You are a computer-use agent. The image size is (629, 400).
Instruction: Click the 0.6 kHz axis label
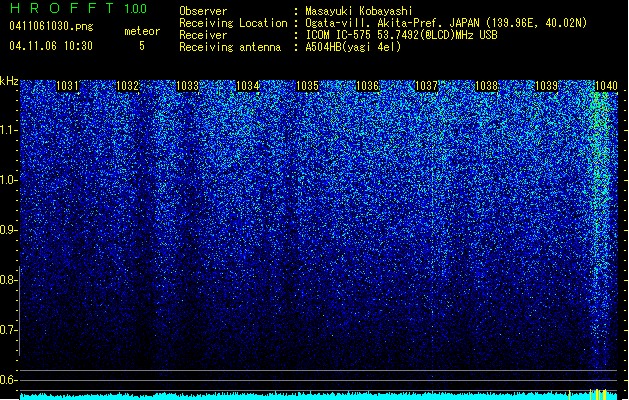coord(9,380)
